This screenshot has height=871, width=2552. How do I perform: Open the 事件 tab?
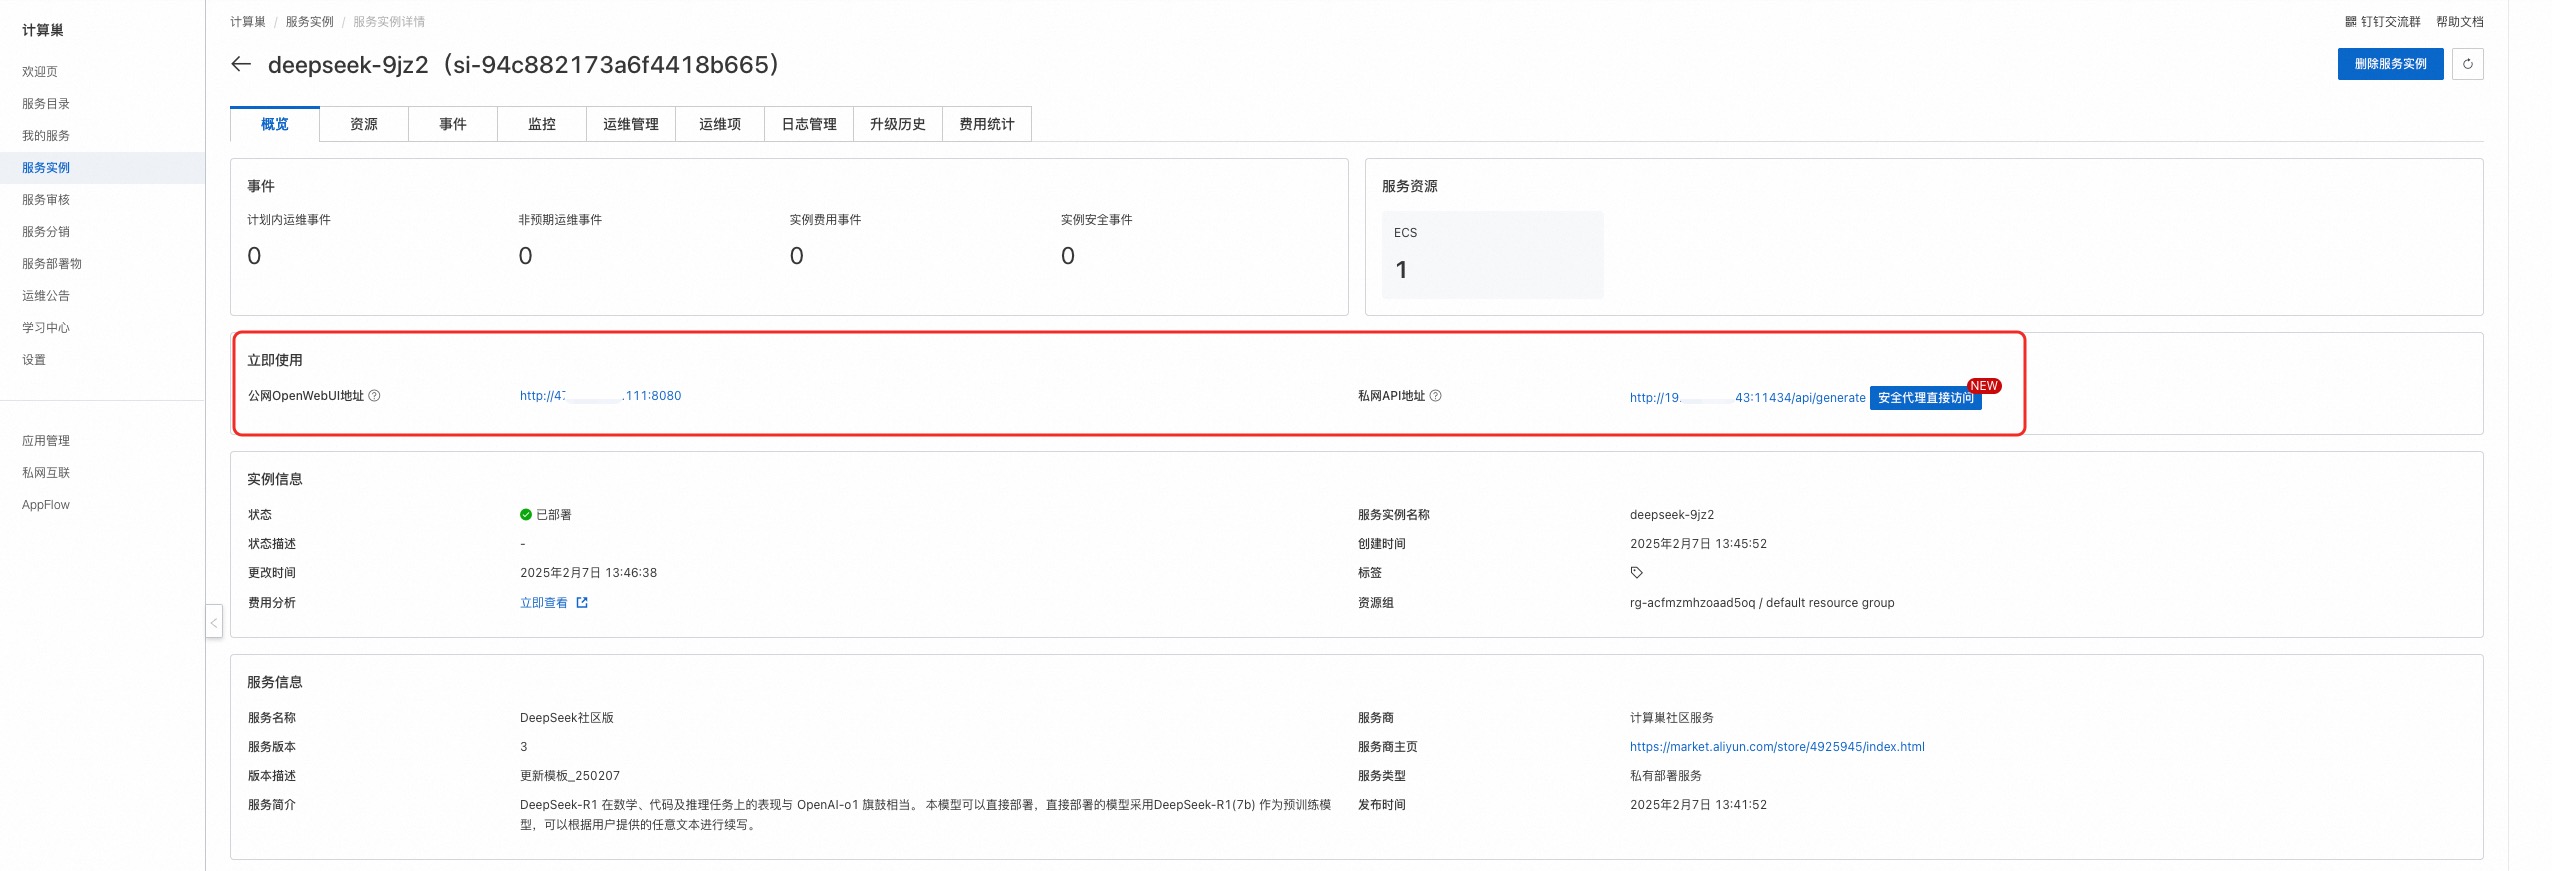pos(453,124)
